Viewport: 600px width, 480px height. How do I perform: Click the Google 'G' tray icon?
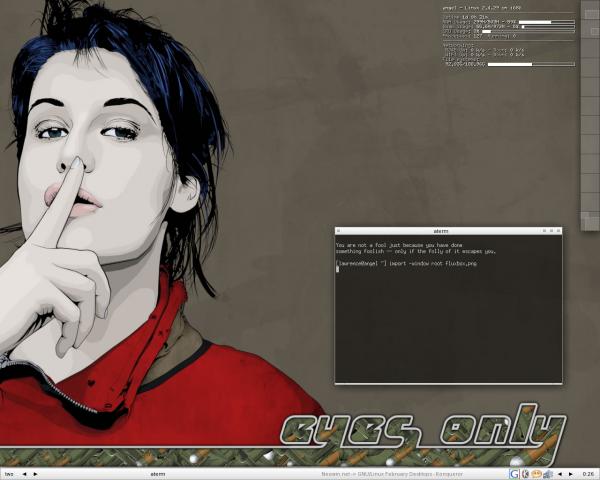coord(515,474)
